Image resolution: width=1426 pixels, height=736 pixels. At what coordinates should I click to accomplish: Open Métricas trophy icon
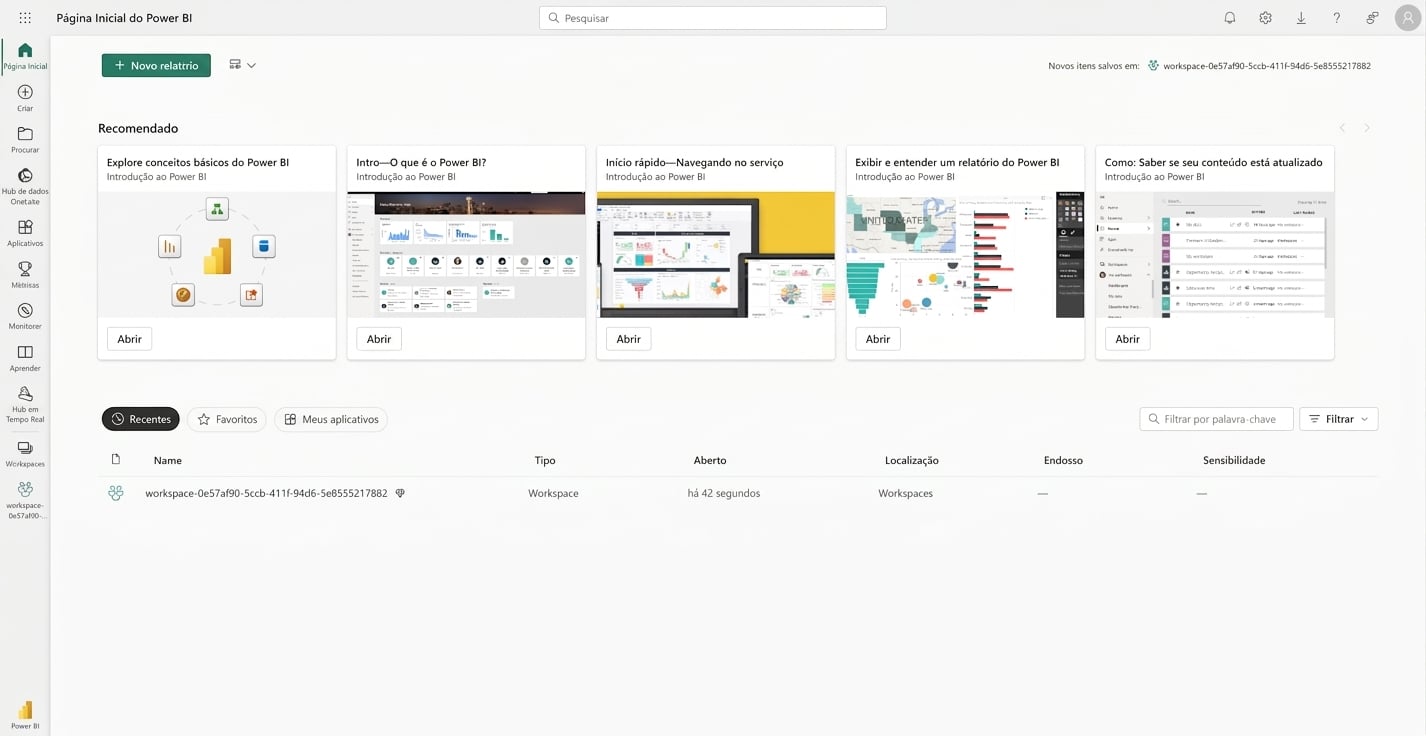tap(25, 275)
